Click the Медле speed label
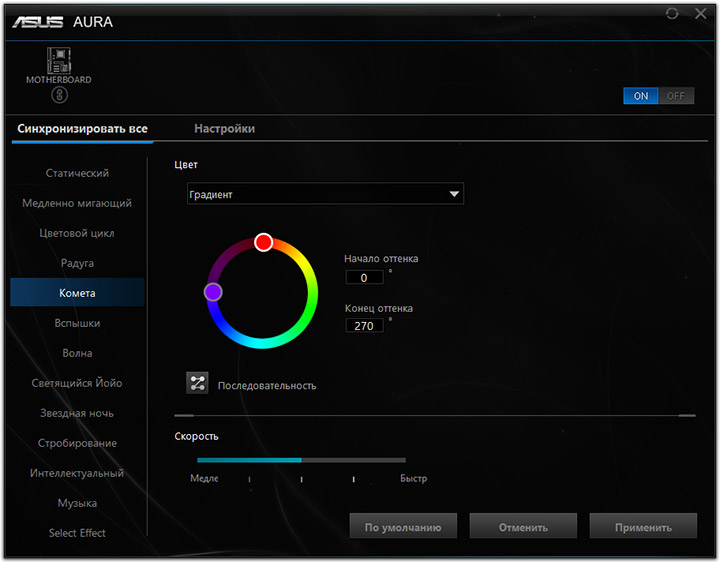720x562 pixels. point(204,478)
